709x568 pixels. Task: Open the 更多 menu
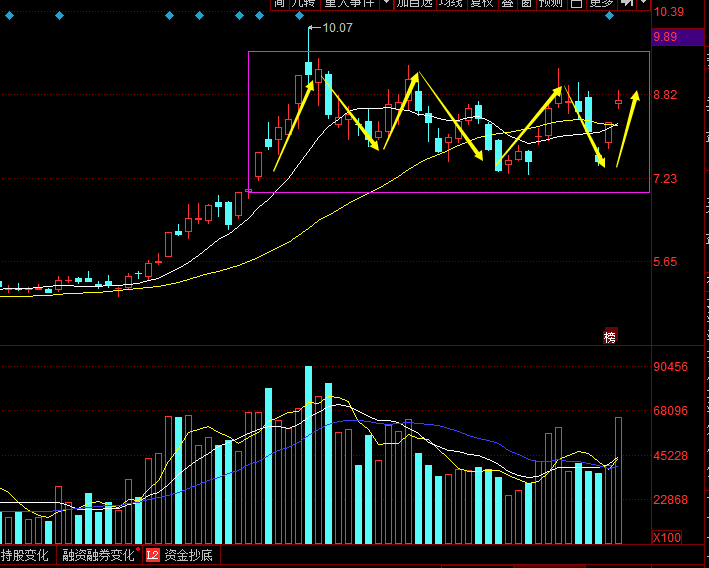pyautogui.click(x=601, y=4)
